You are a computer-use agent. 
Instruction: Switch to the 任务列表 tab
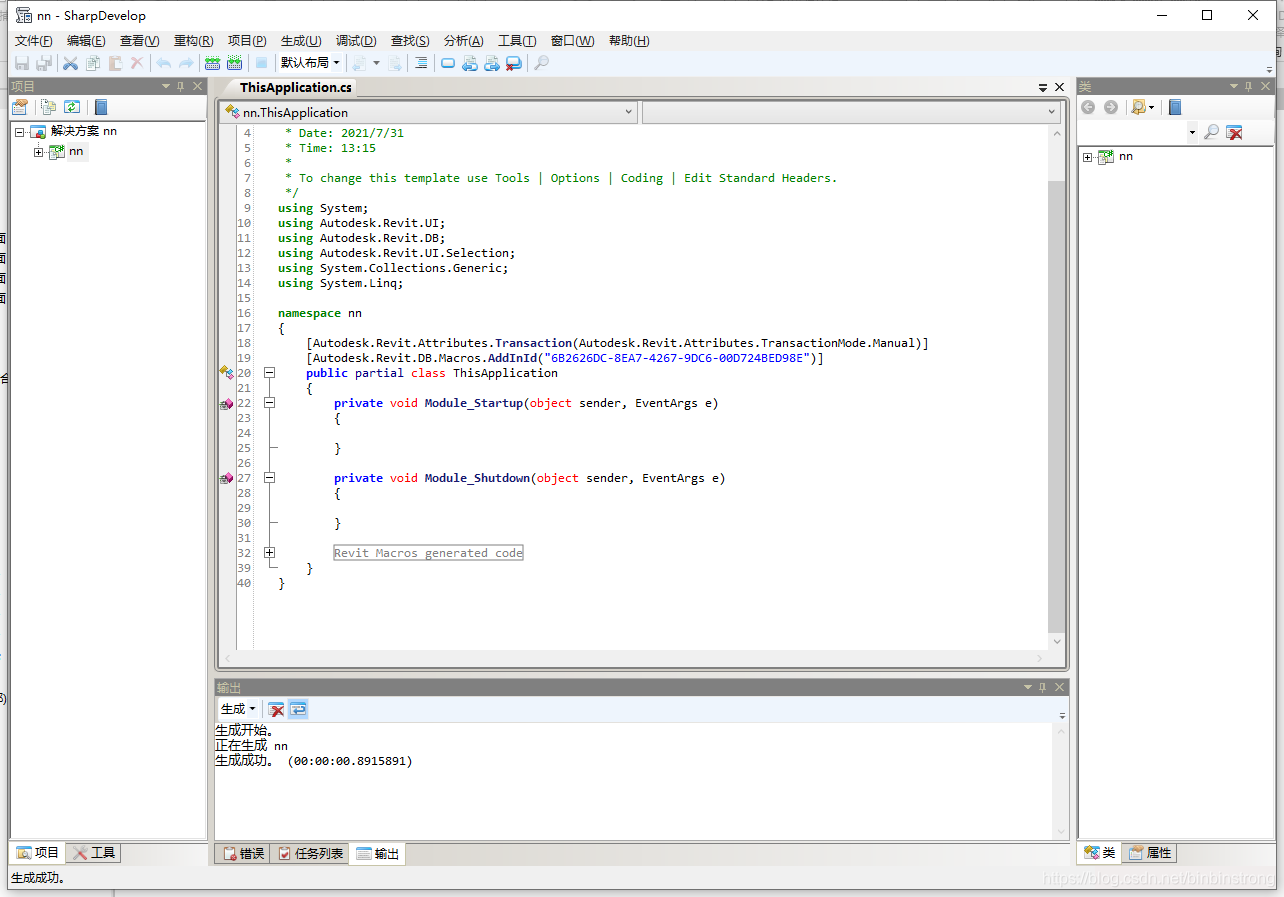pos(310,854)
